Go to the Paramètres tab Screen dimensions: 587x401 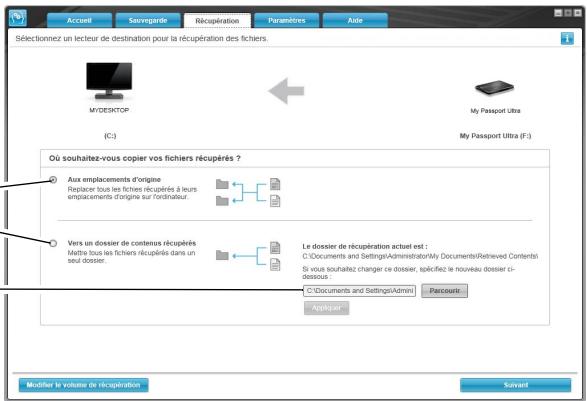(286, 20)
